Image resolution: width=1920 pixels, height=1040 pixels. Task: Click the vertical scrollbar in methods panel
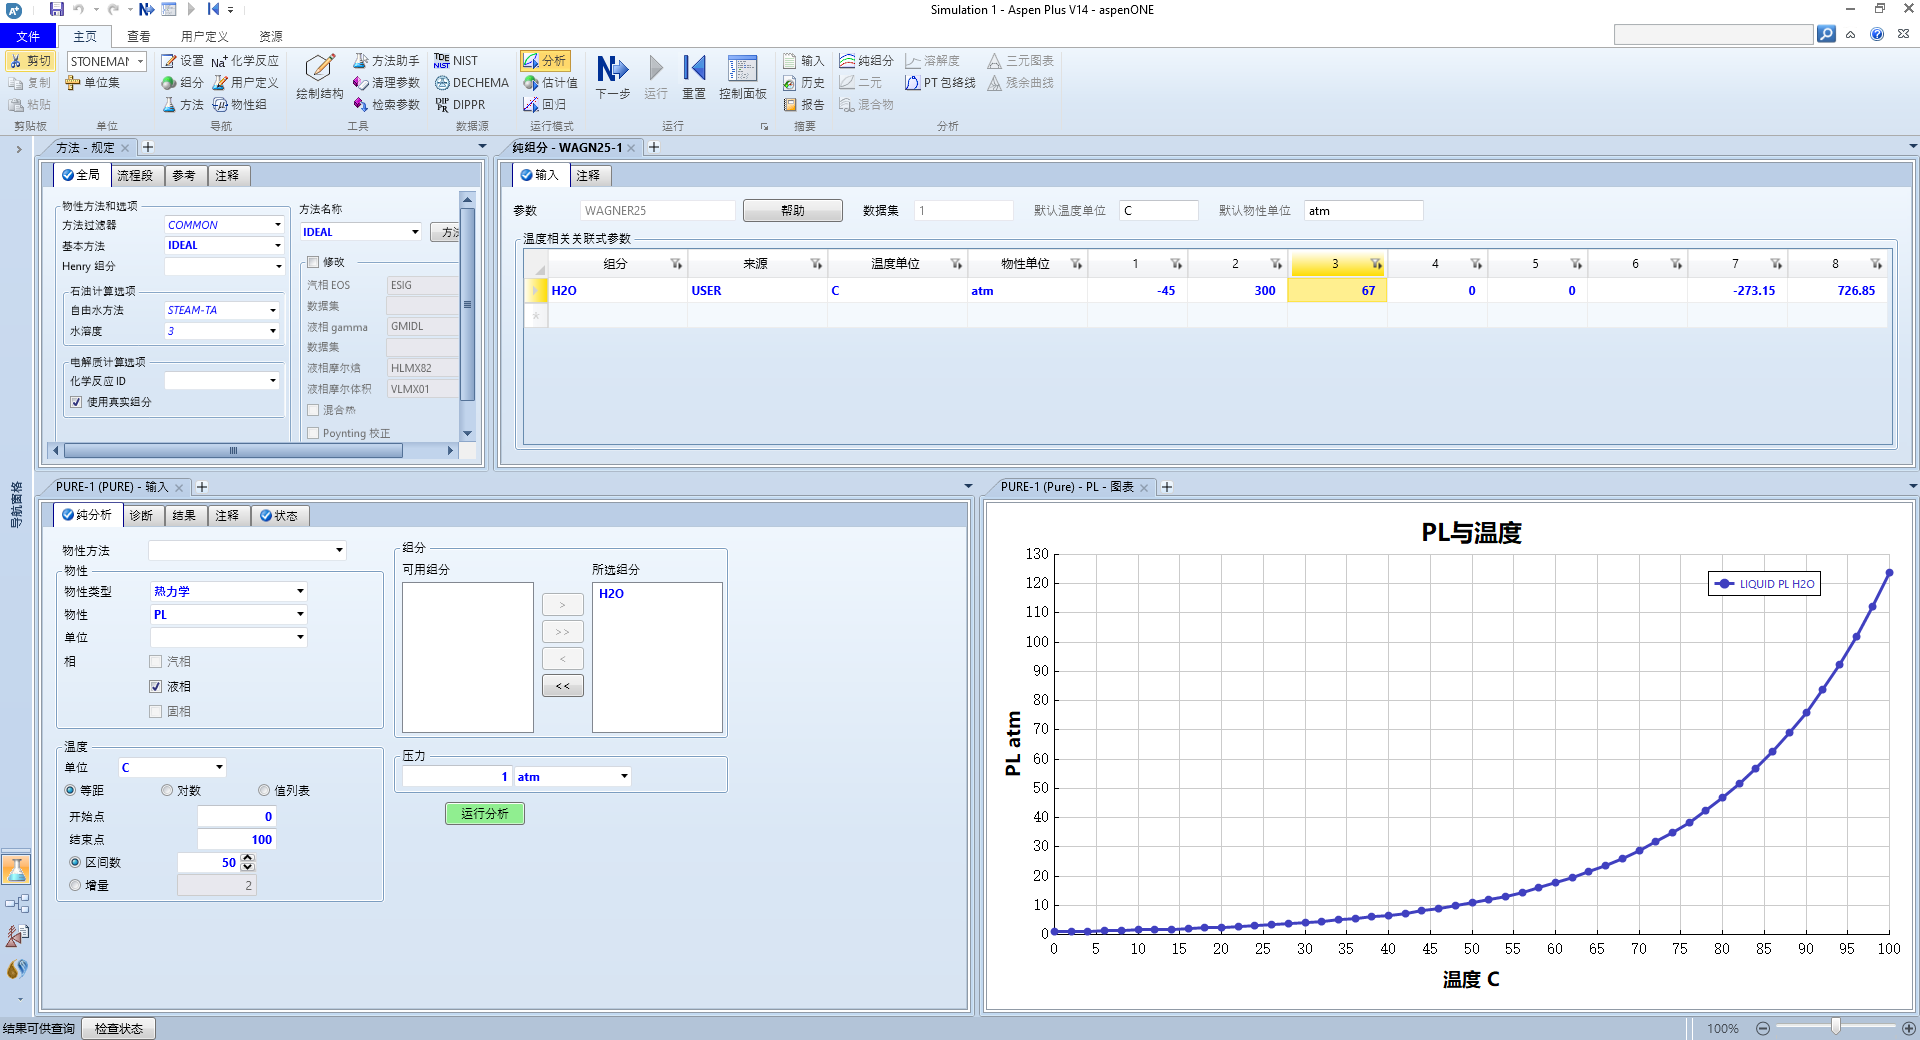[467, 303]
